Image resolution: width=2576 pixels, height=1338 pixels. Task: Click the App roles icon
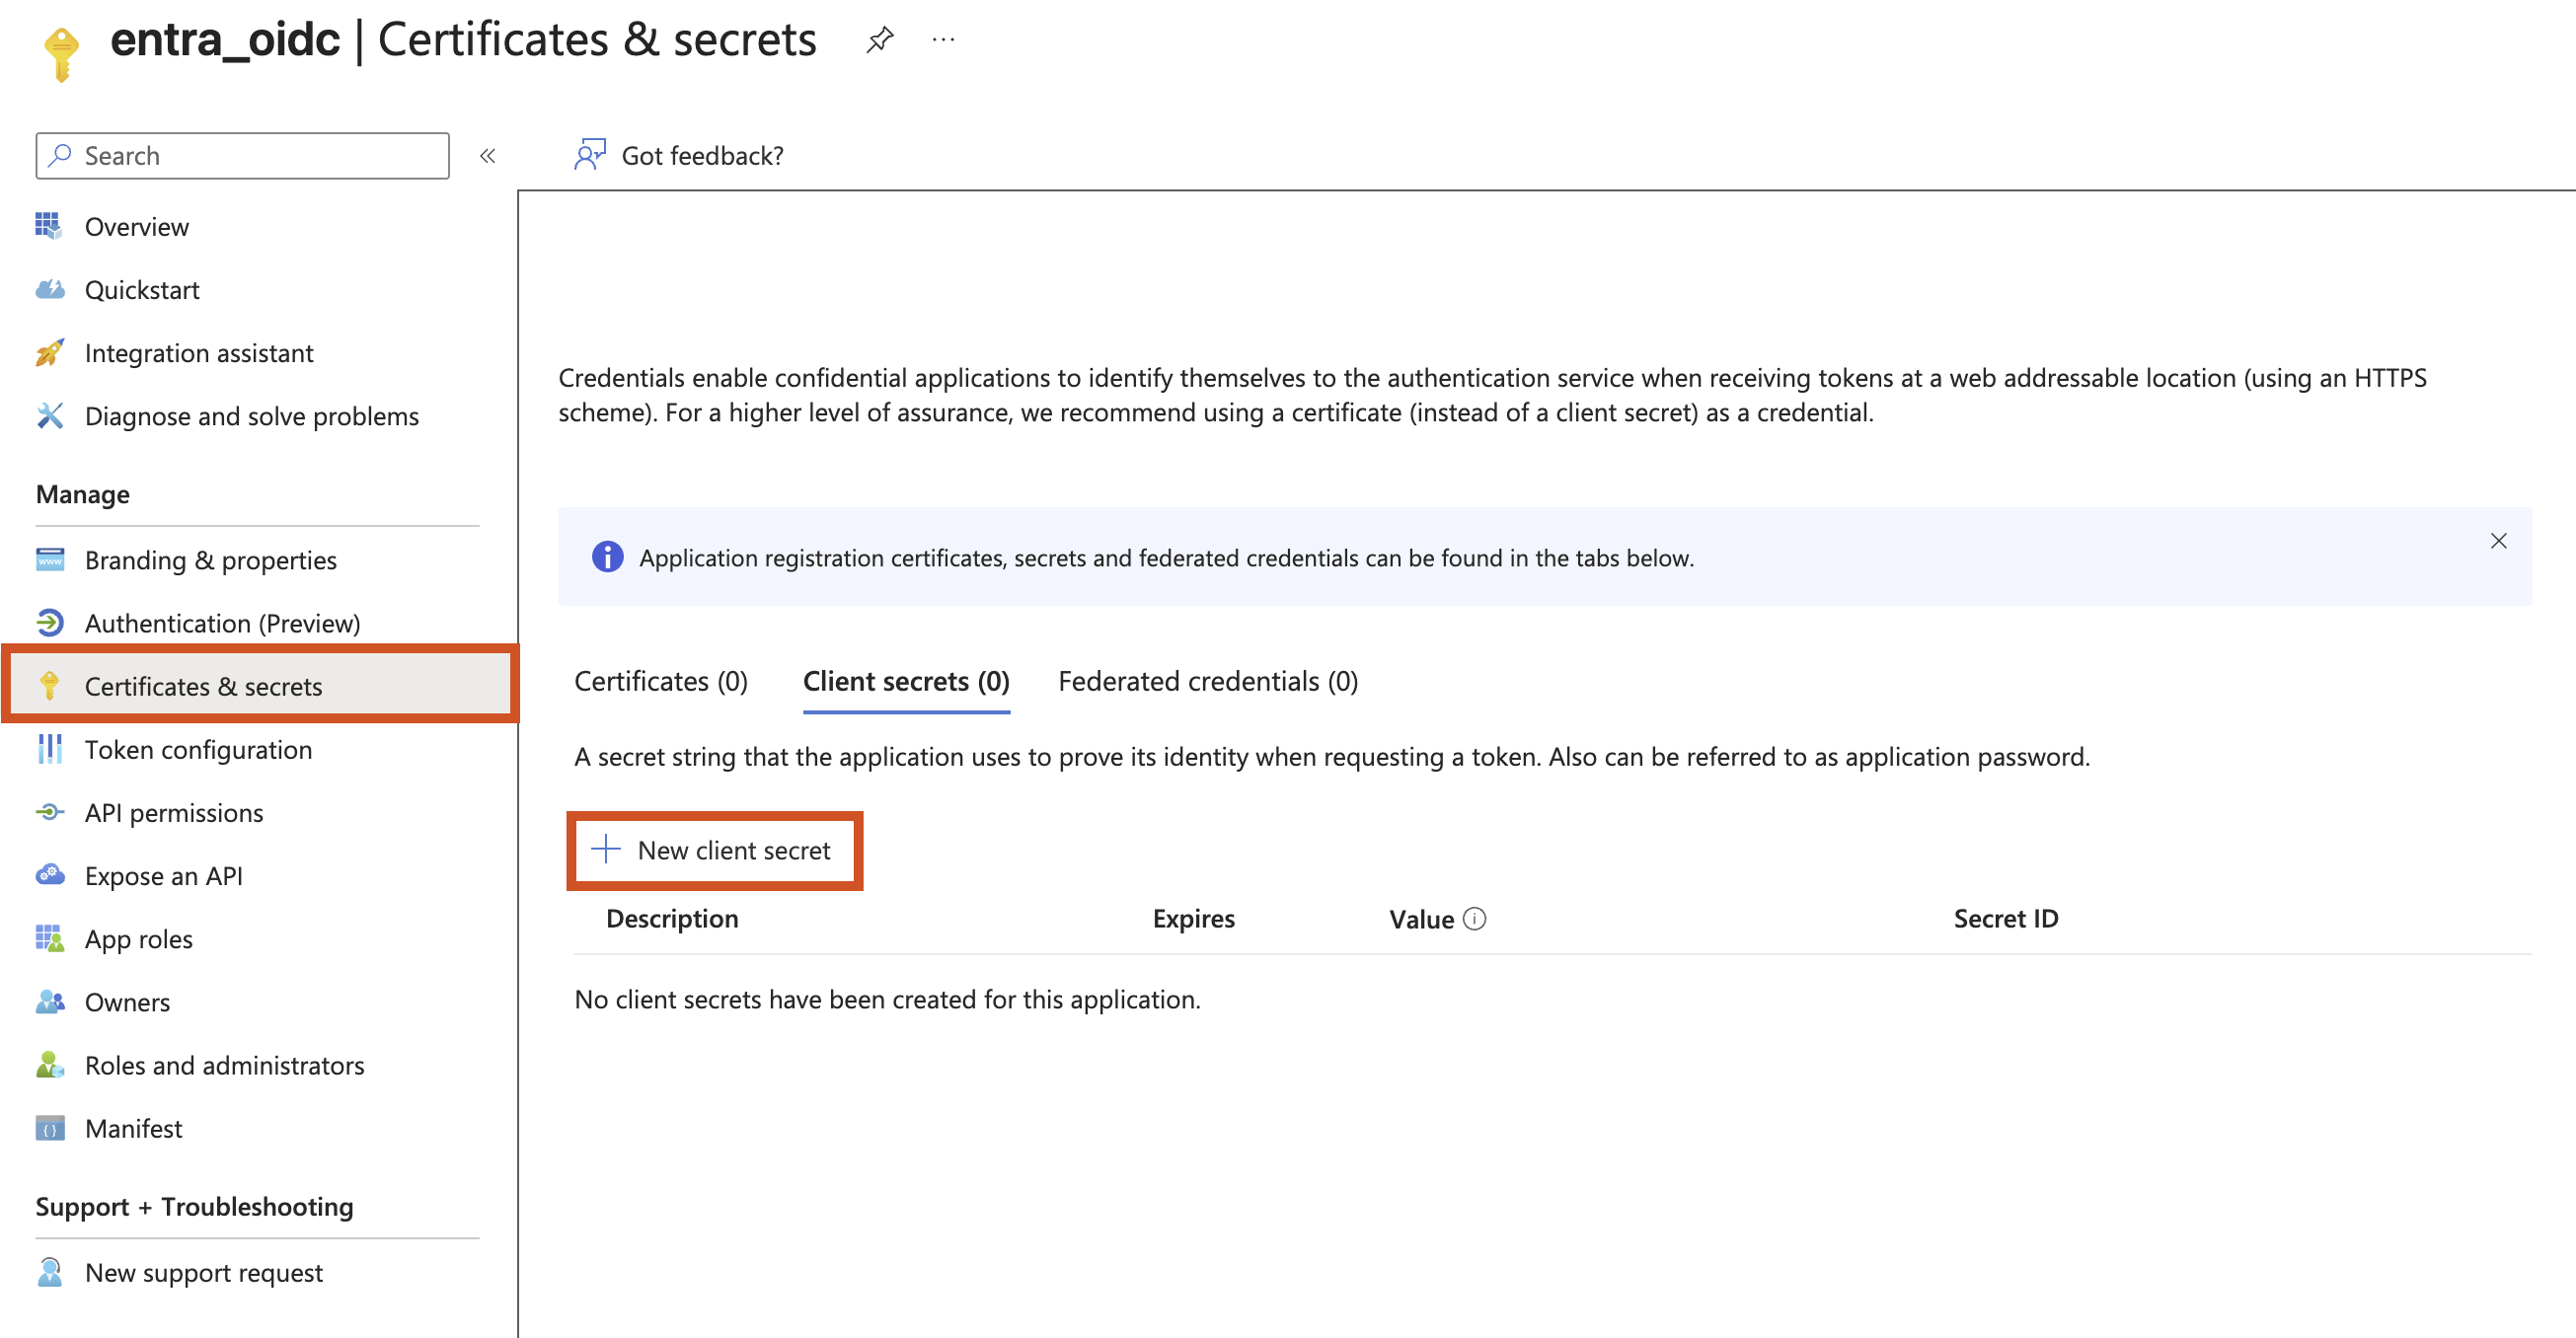tap(50, 938)
